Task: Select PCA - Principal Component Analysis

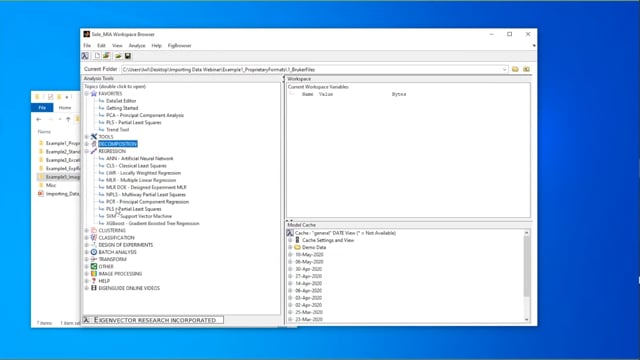Action: (145, 115)
